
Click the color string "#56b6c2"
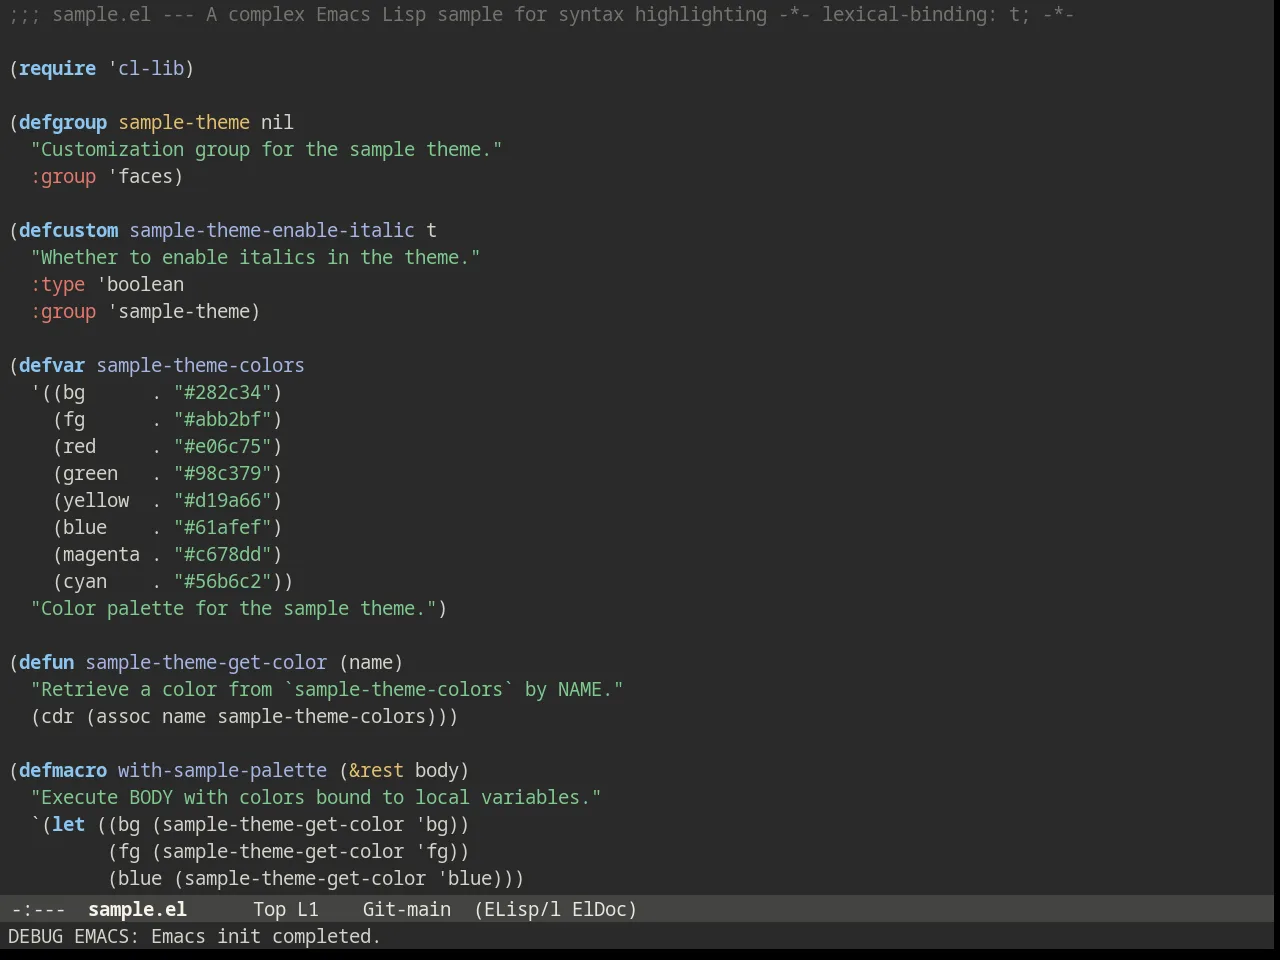pos(223,581)
